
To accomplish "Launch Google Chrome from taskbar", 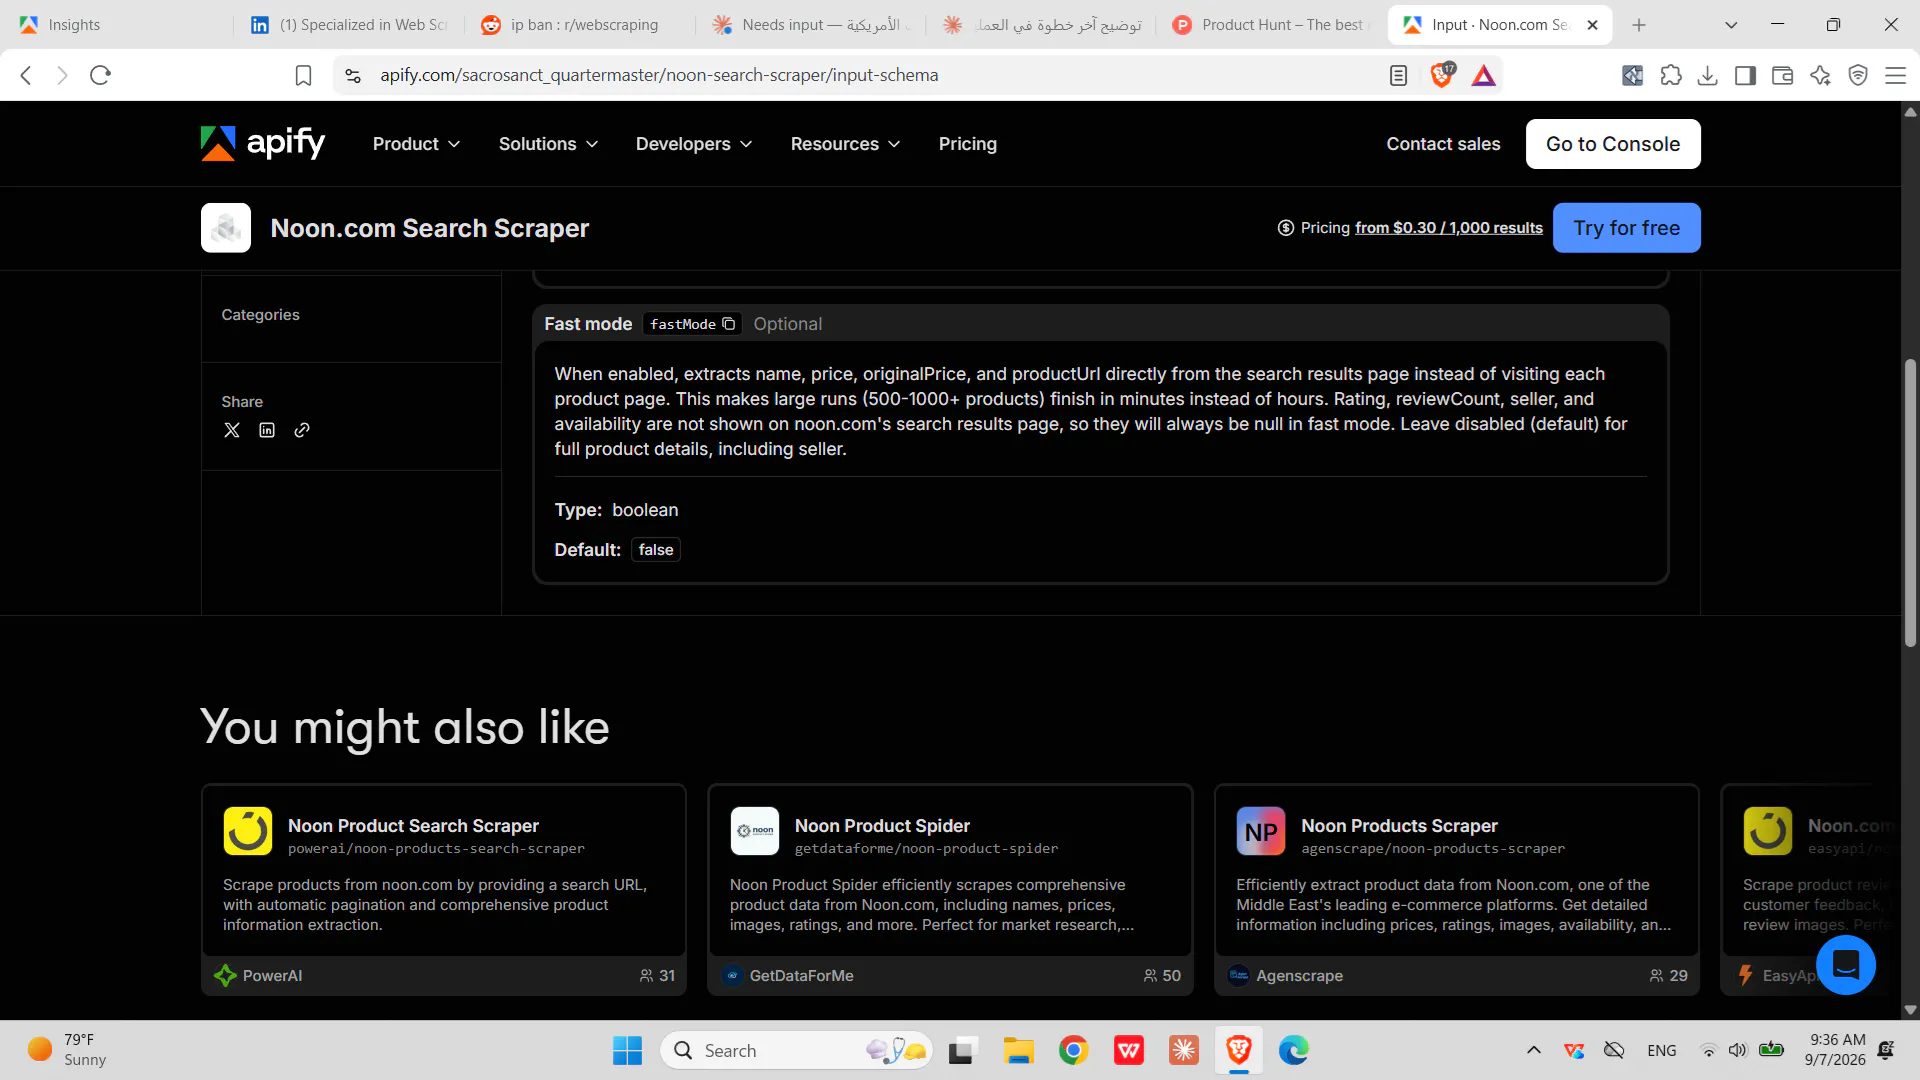I will [x=1074, y=1050].
